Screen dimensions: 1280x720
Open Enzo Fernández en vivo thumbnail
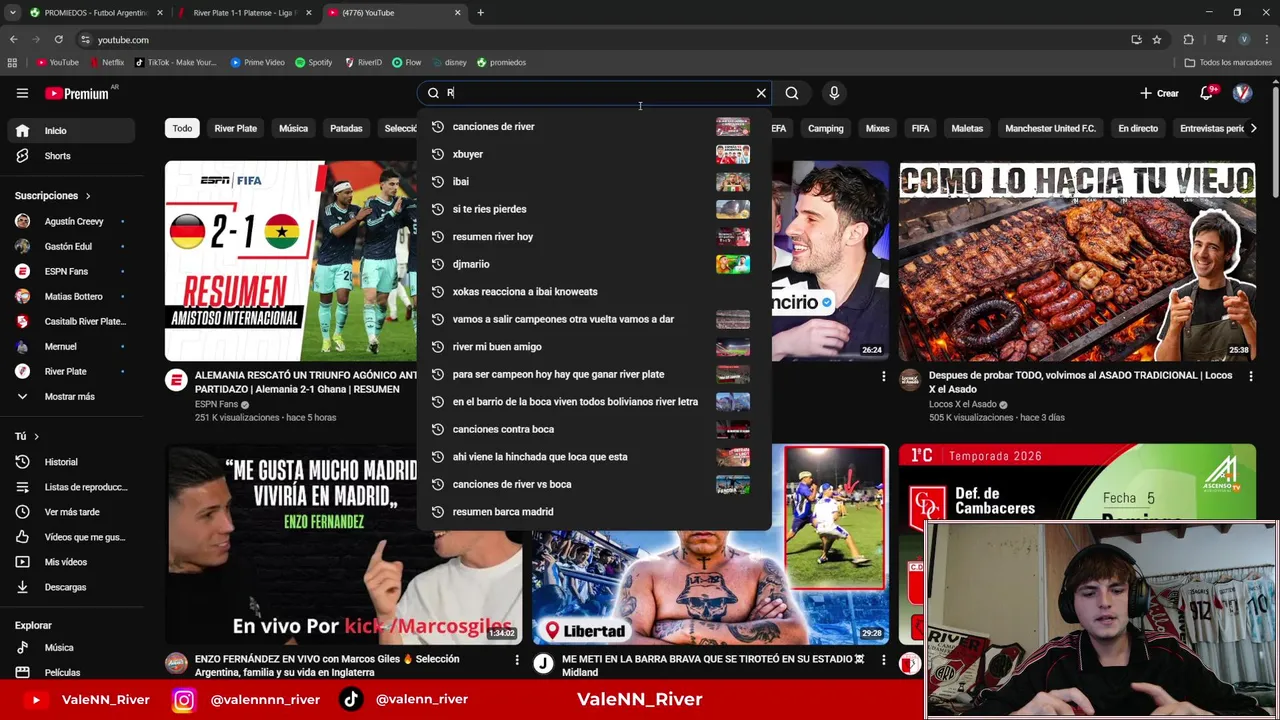343,545
